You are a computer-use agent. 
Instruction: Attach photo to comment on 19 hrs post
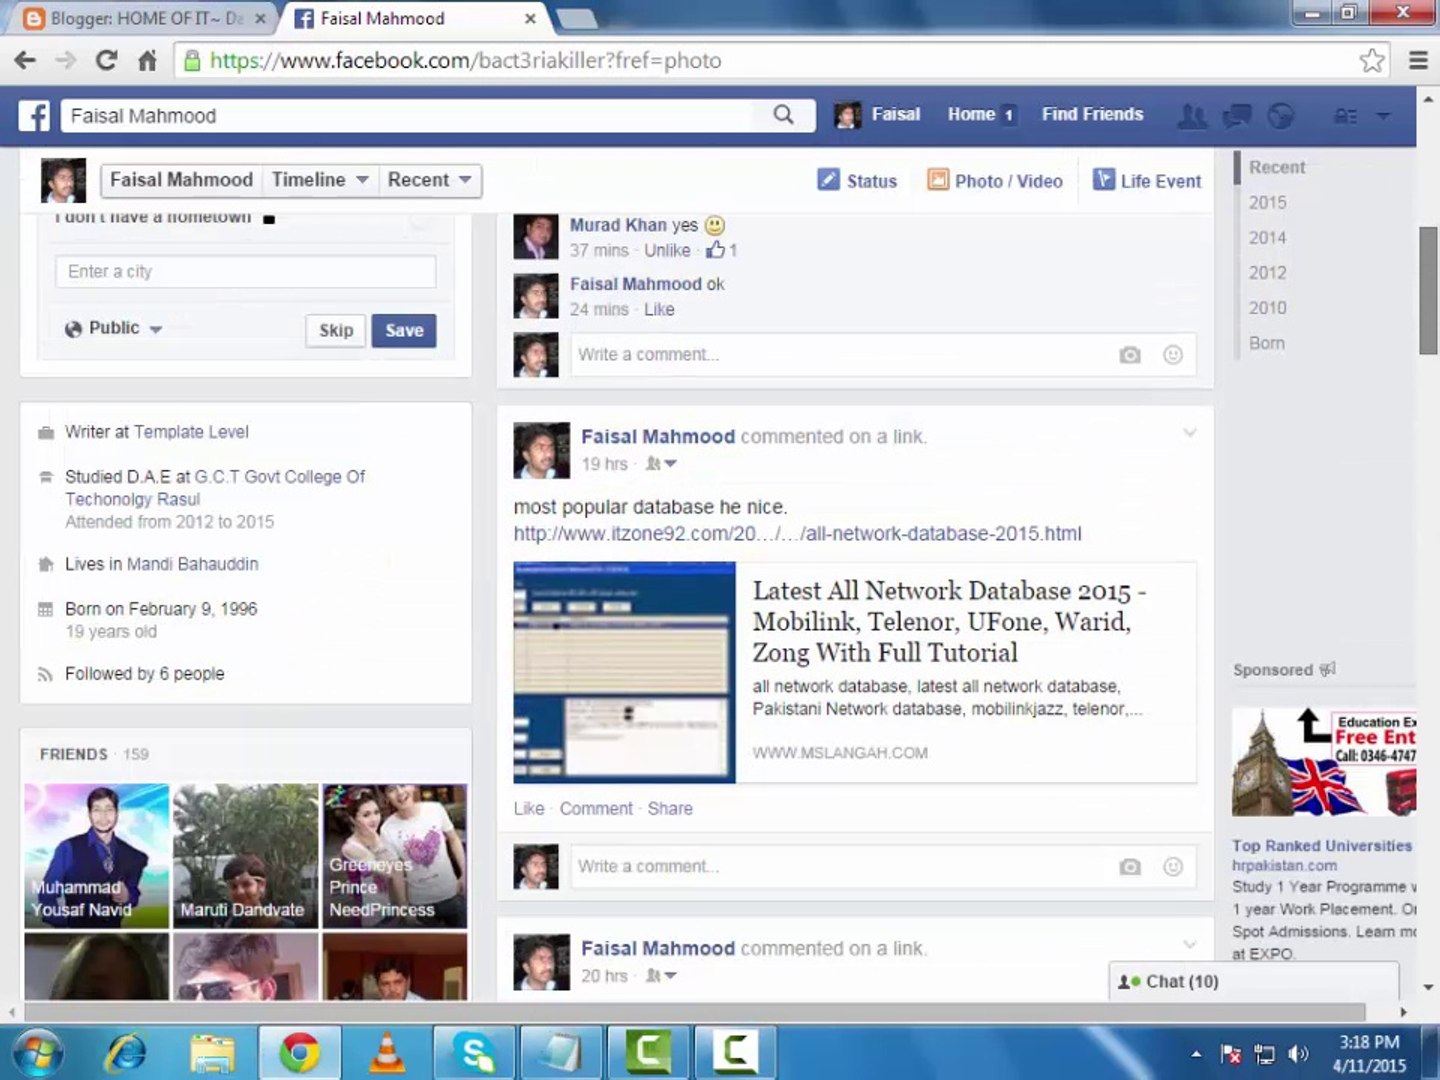pos(1130,867)
